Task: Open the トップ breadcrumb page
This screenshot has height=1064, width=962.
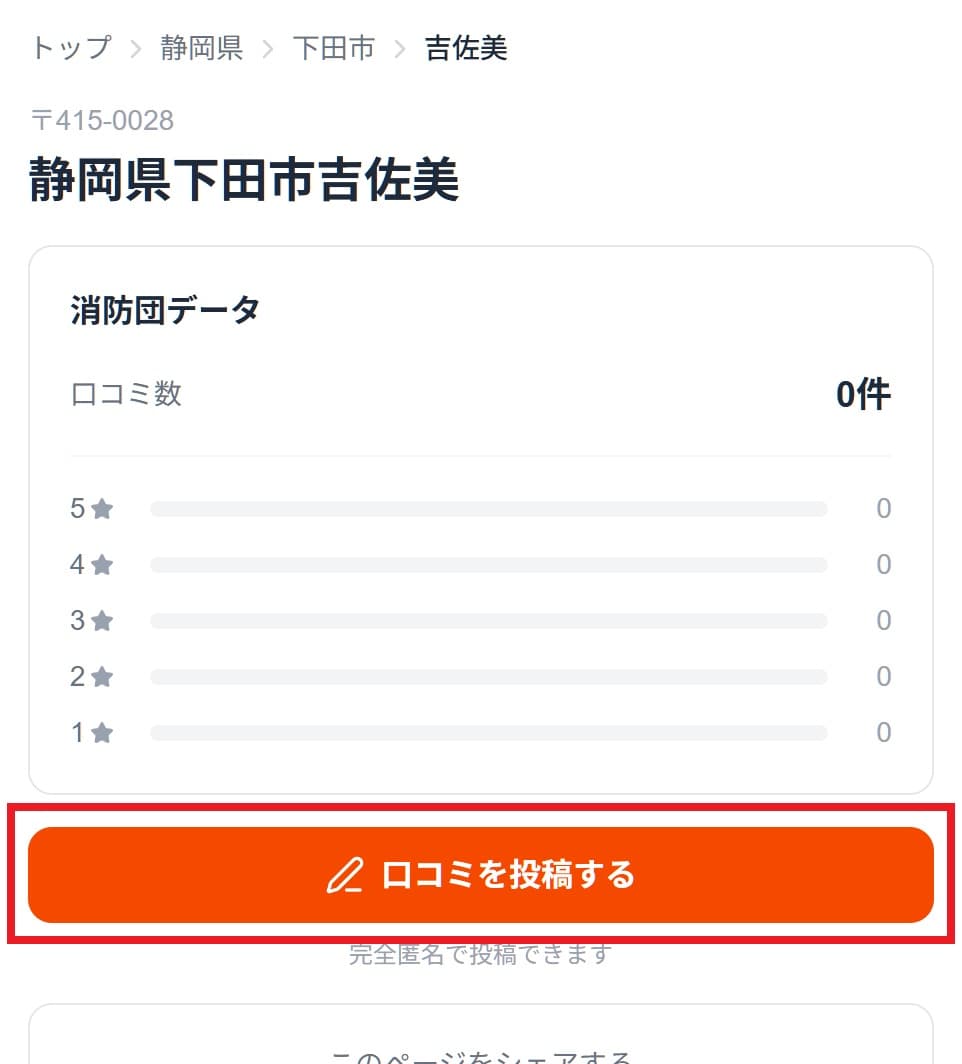Action: pyautogui.click(x=70, y=47)
